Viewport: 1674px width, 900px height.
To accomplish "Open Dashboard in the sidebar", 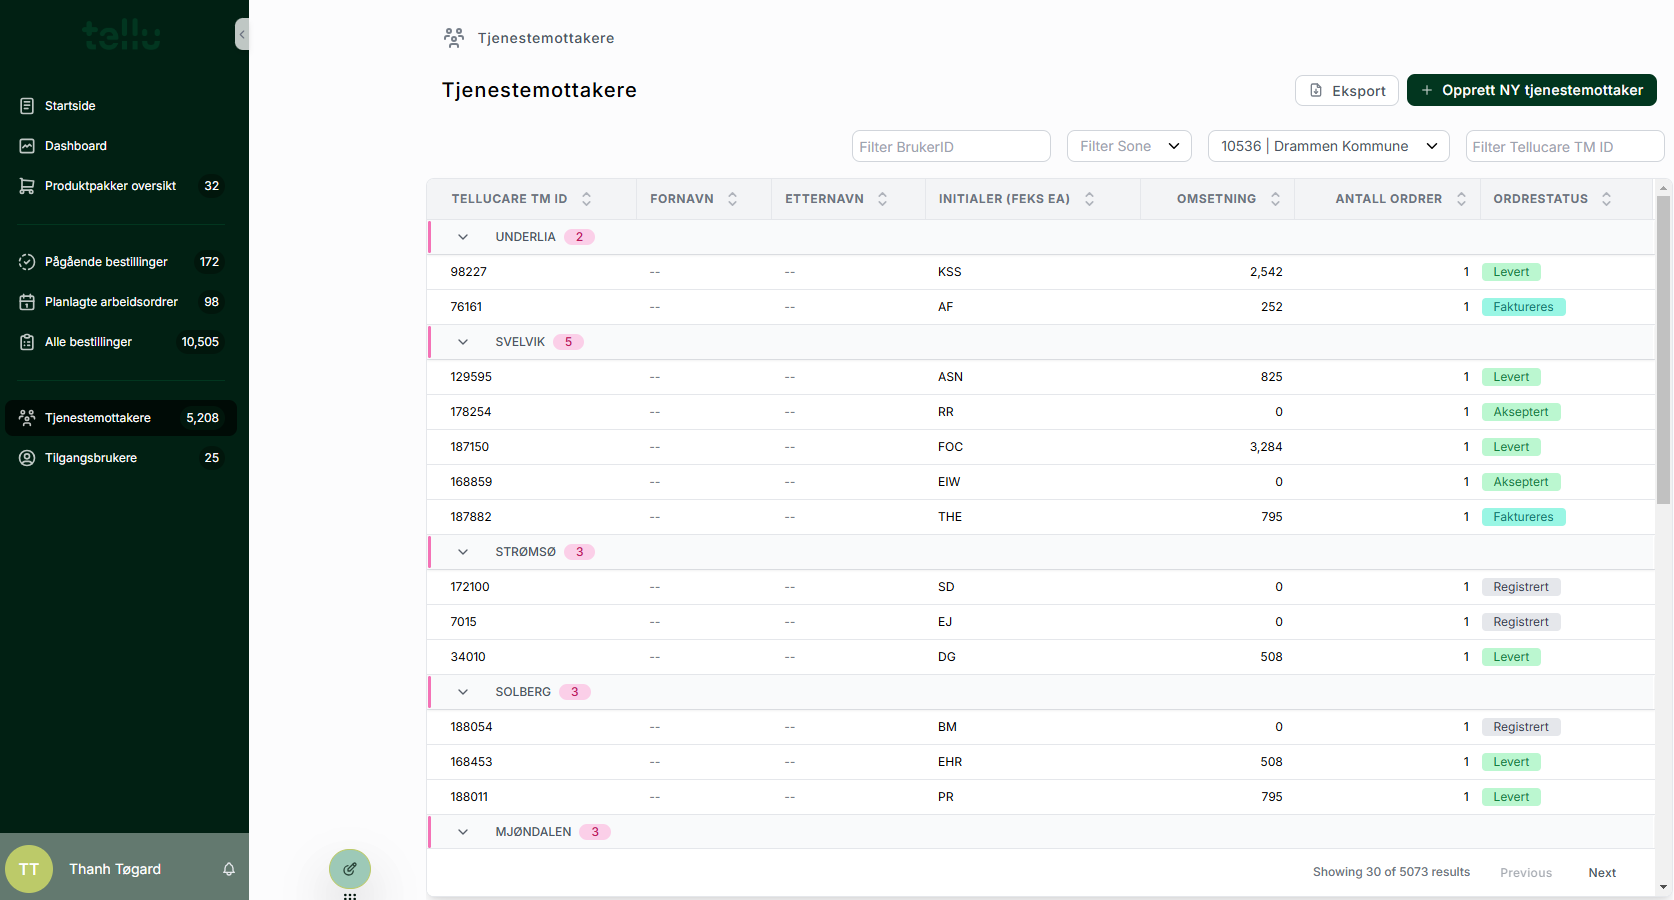I will [x=76, y=146].
